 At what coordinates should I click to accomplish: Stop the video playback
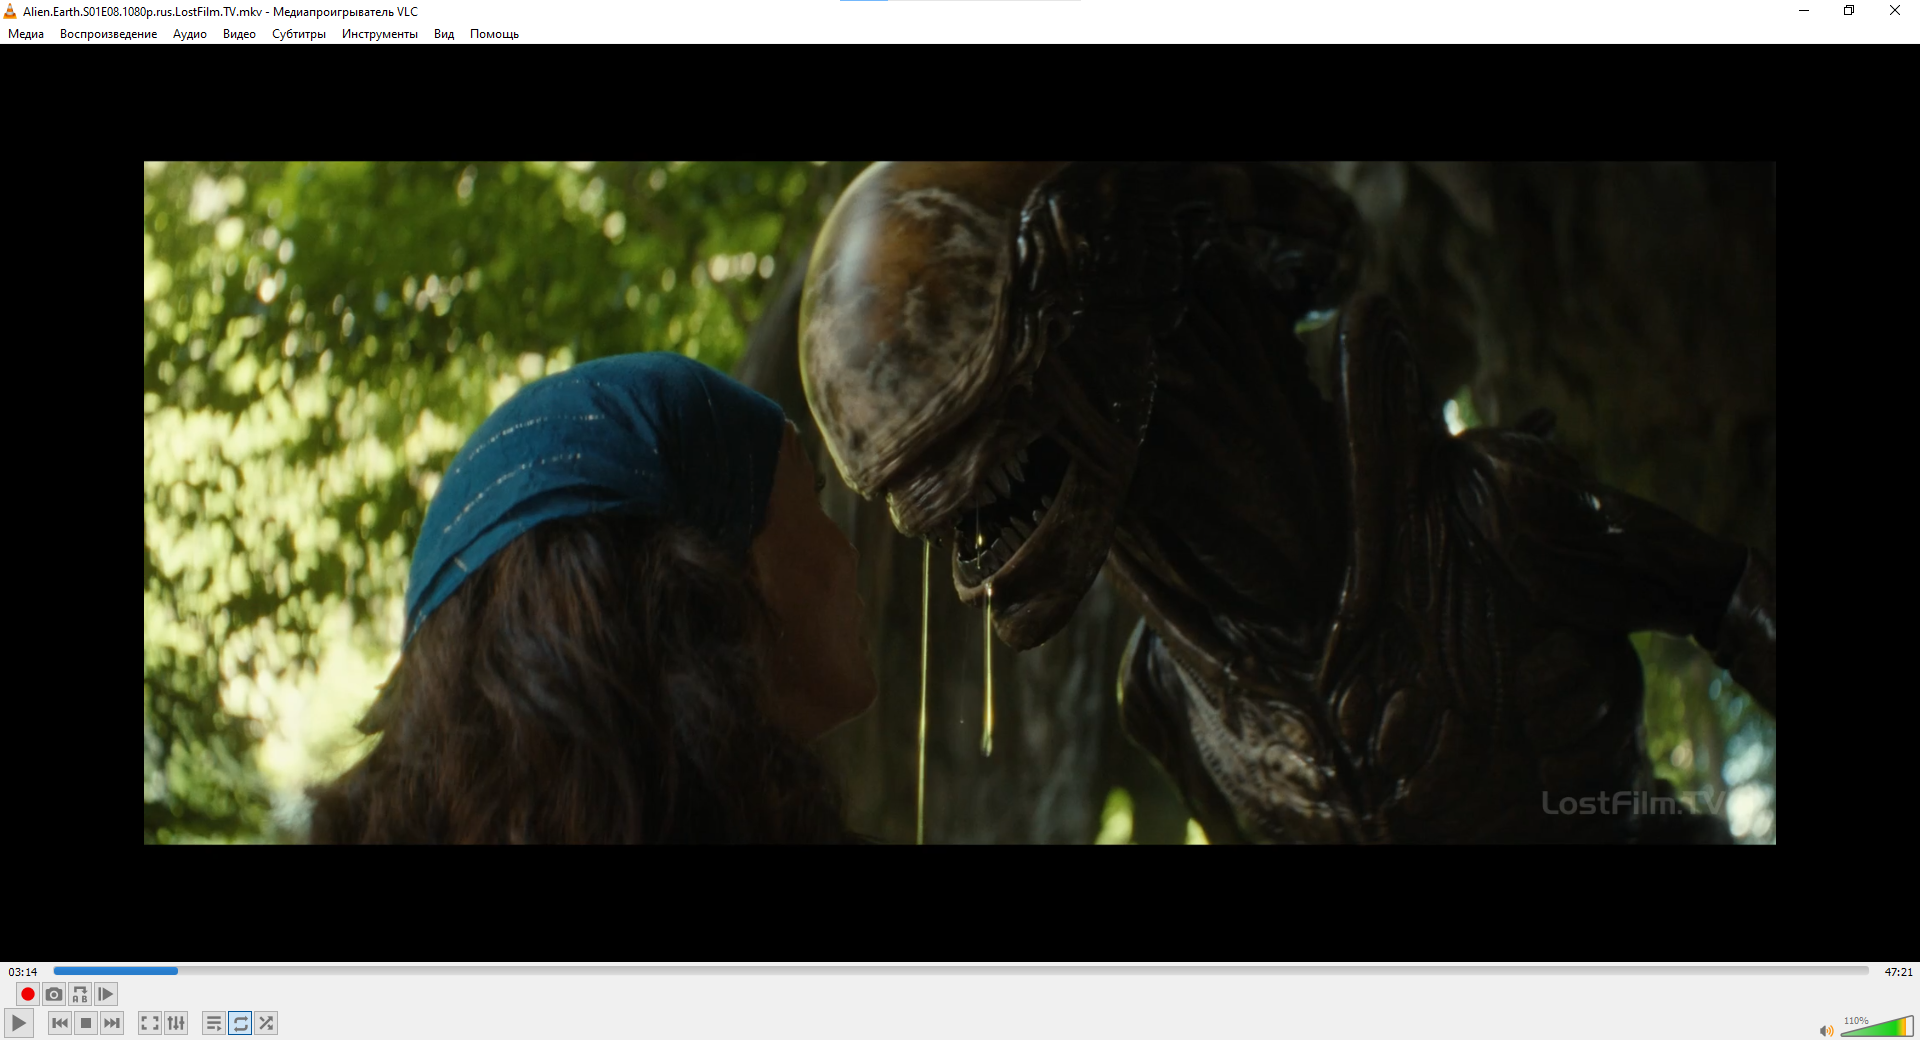pos(86,1023)
